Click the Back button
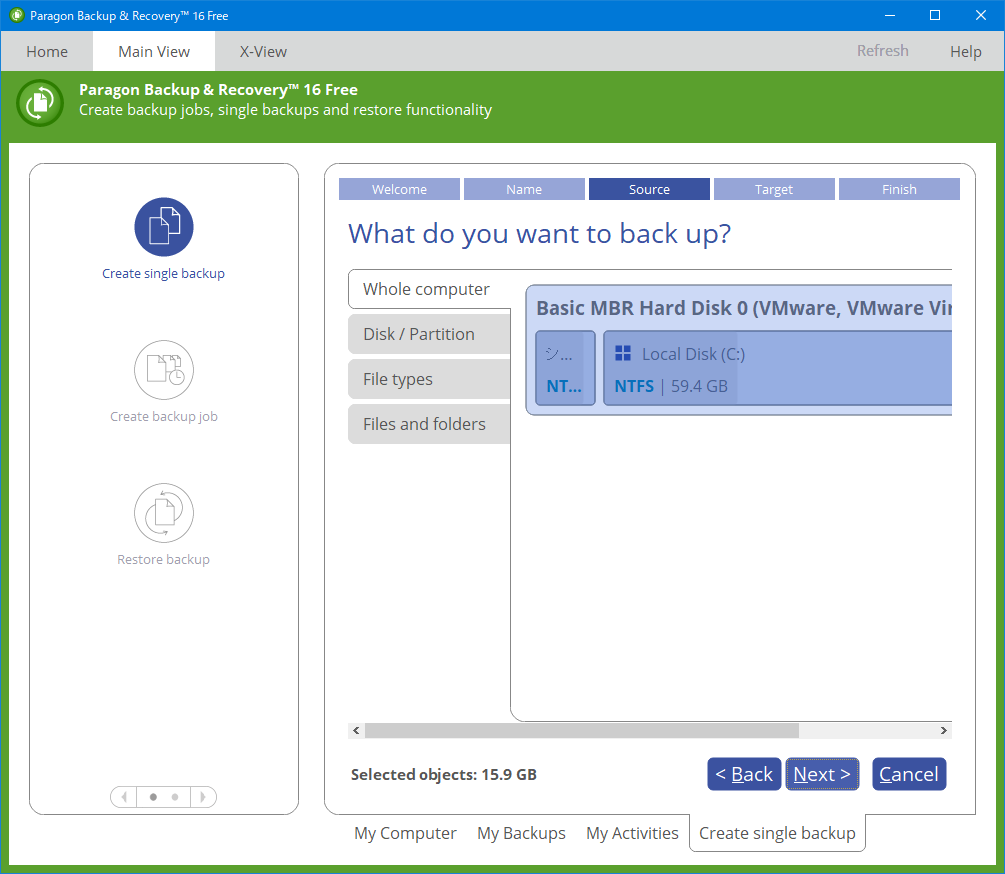1005x874 pixels. (744, 774)
